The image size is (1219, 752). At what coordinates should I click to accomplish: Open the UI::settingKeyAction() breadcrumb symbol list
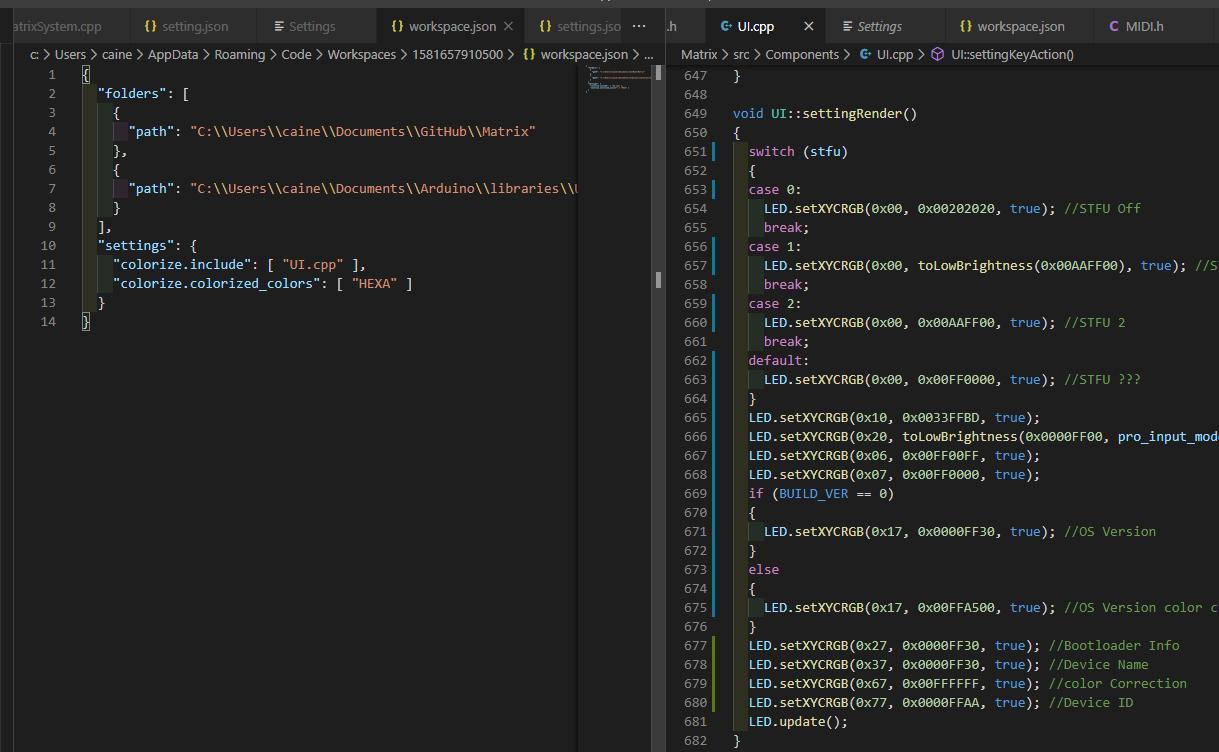[x=1011, y=55]
